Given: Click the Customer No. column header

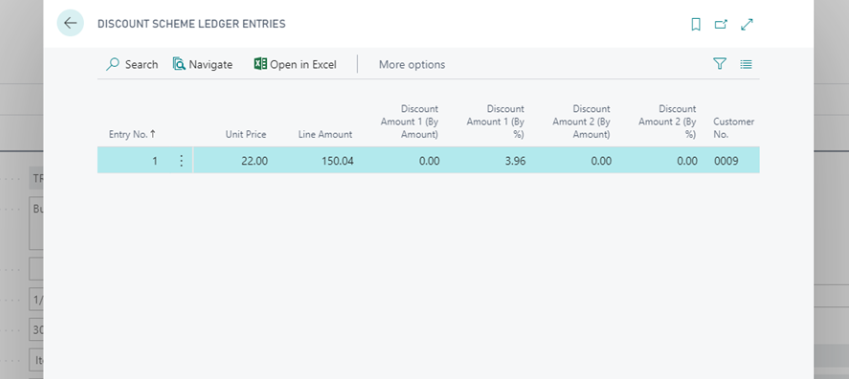Looking at the screenshot, I should click(x=733, y=128).
